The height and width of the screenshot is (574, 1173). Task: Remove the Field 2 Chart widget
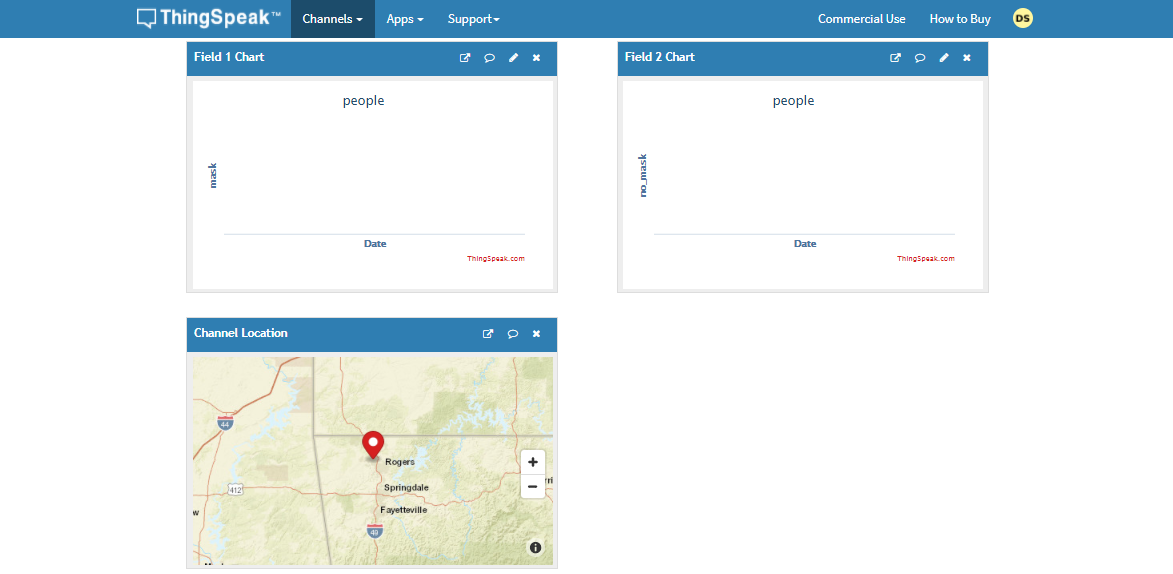point(966,58)
